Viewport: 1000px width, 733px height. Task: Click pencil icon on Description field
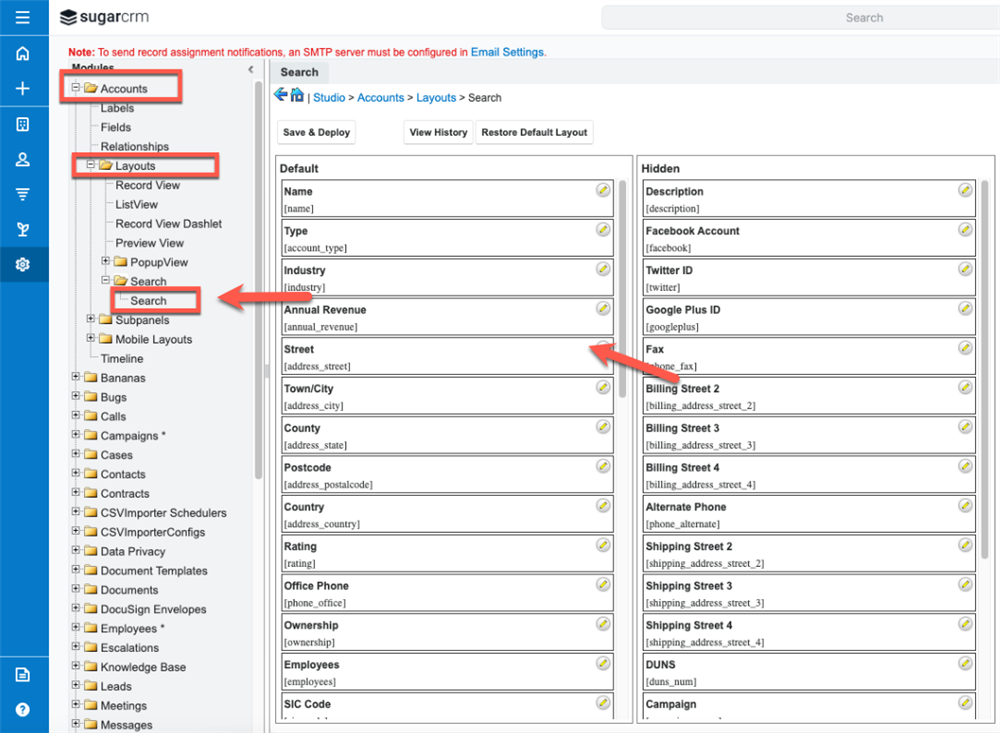965,190
